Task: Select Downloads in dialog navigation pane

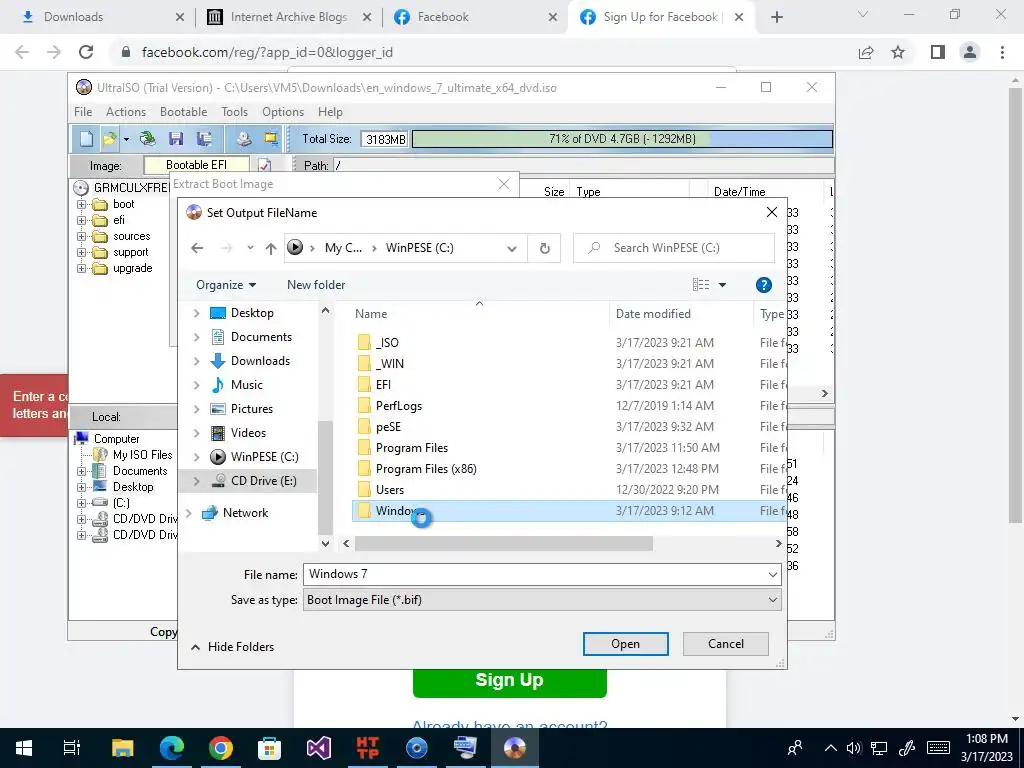Action: pos(260,361)
